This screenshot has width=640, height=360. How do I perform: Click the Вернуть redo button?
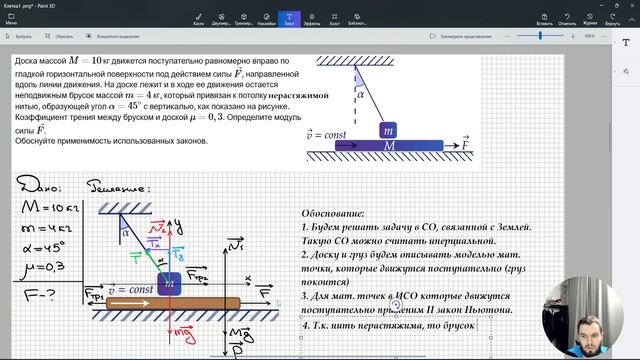[612, 19]
